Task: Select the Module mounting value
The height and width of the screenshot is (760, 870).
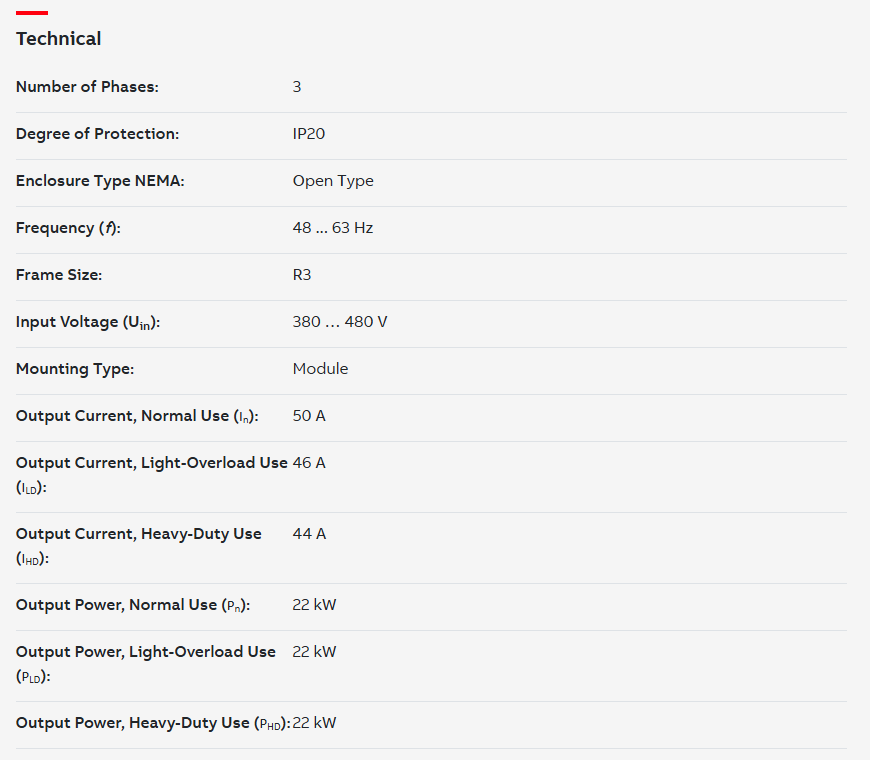Action: tap(320, 369)
